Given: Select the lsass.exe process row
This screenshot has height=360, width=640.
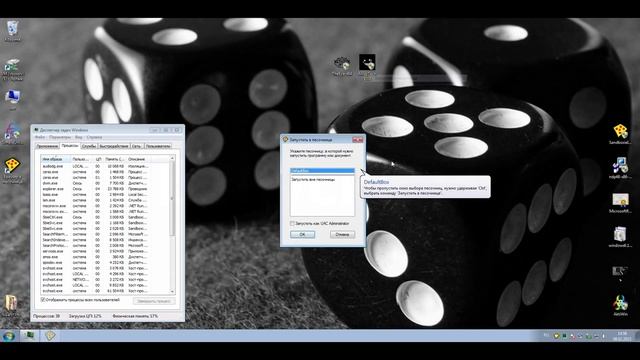Looking at the screenshot, I should click(105, 195).
